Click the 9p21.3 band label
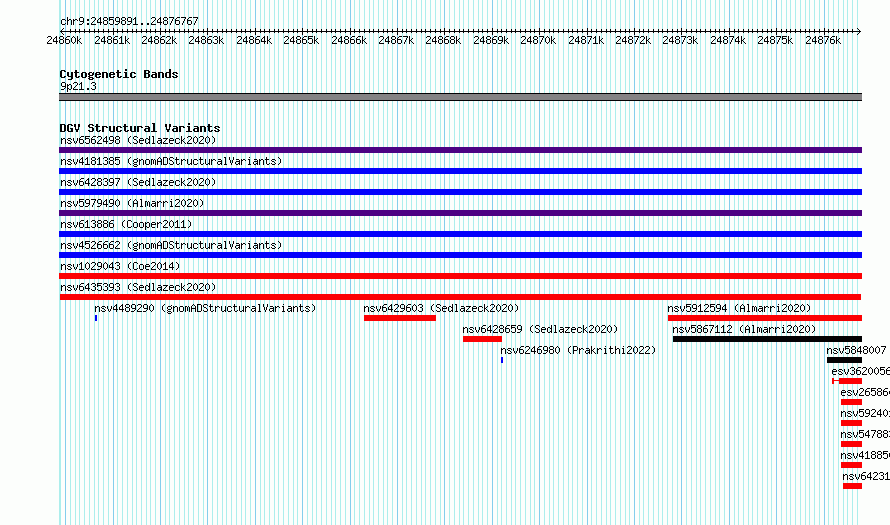 (x=78, y=86)
